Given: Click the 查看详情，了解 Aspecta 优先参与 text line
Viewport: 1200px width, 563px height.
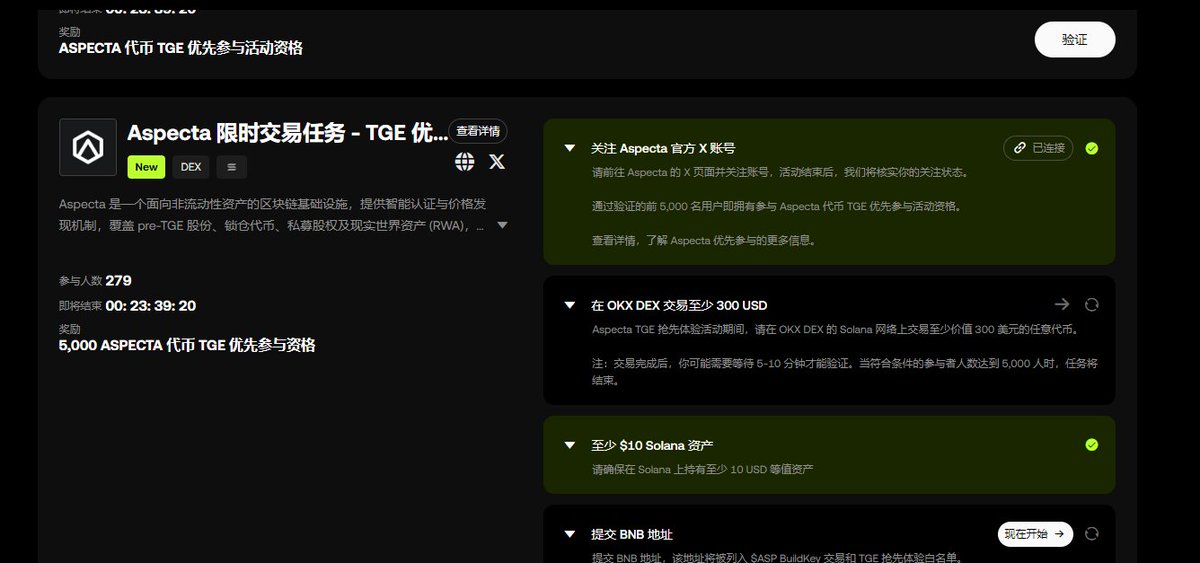Looking at the screenshot, I should pyautogui.click(x=703, y=241).
